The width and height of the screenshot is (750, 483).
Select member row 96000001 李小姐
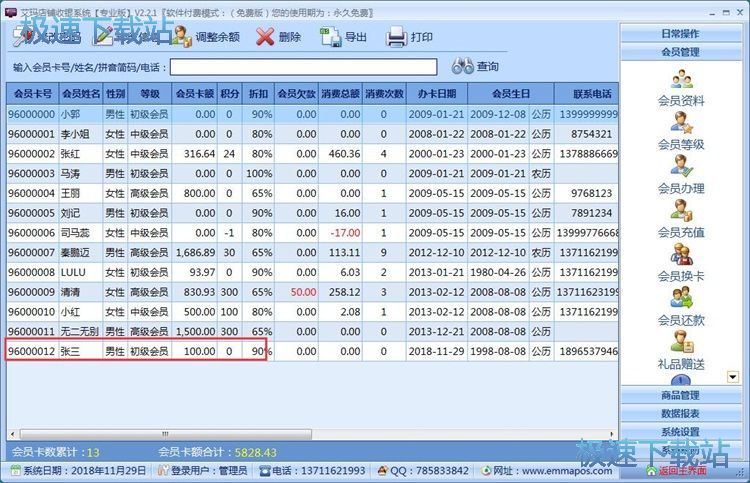tap(312, 134)
